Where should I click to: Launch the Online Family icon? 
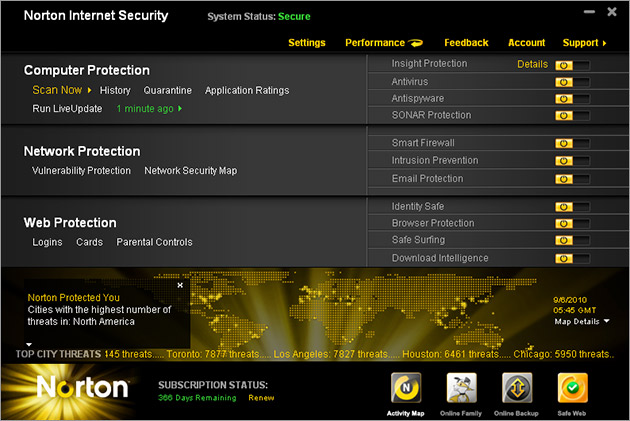click(x=461, y=386)
